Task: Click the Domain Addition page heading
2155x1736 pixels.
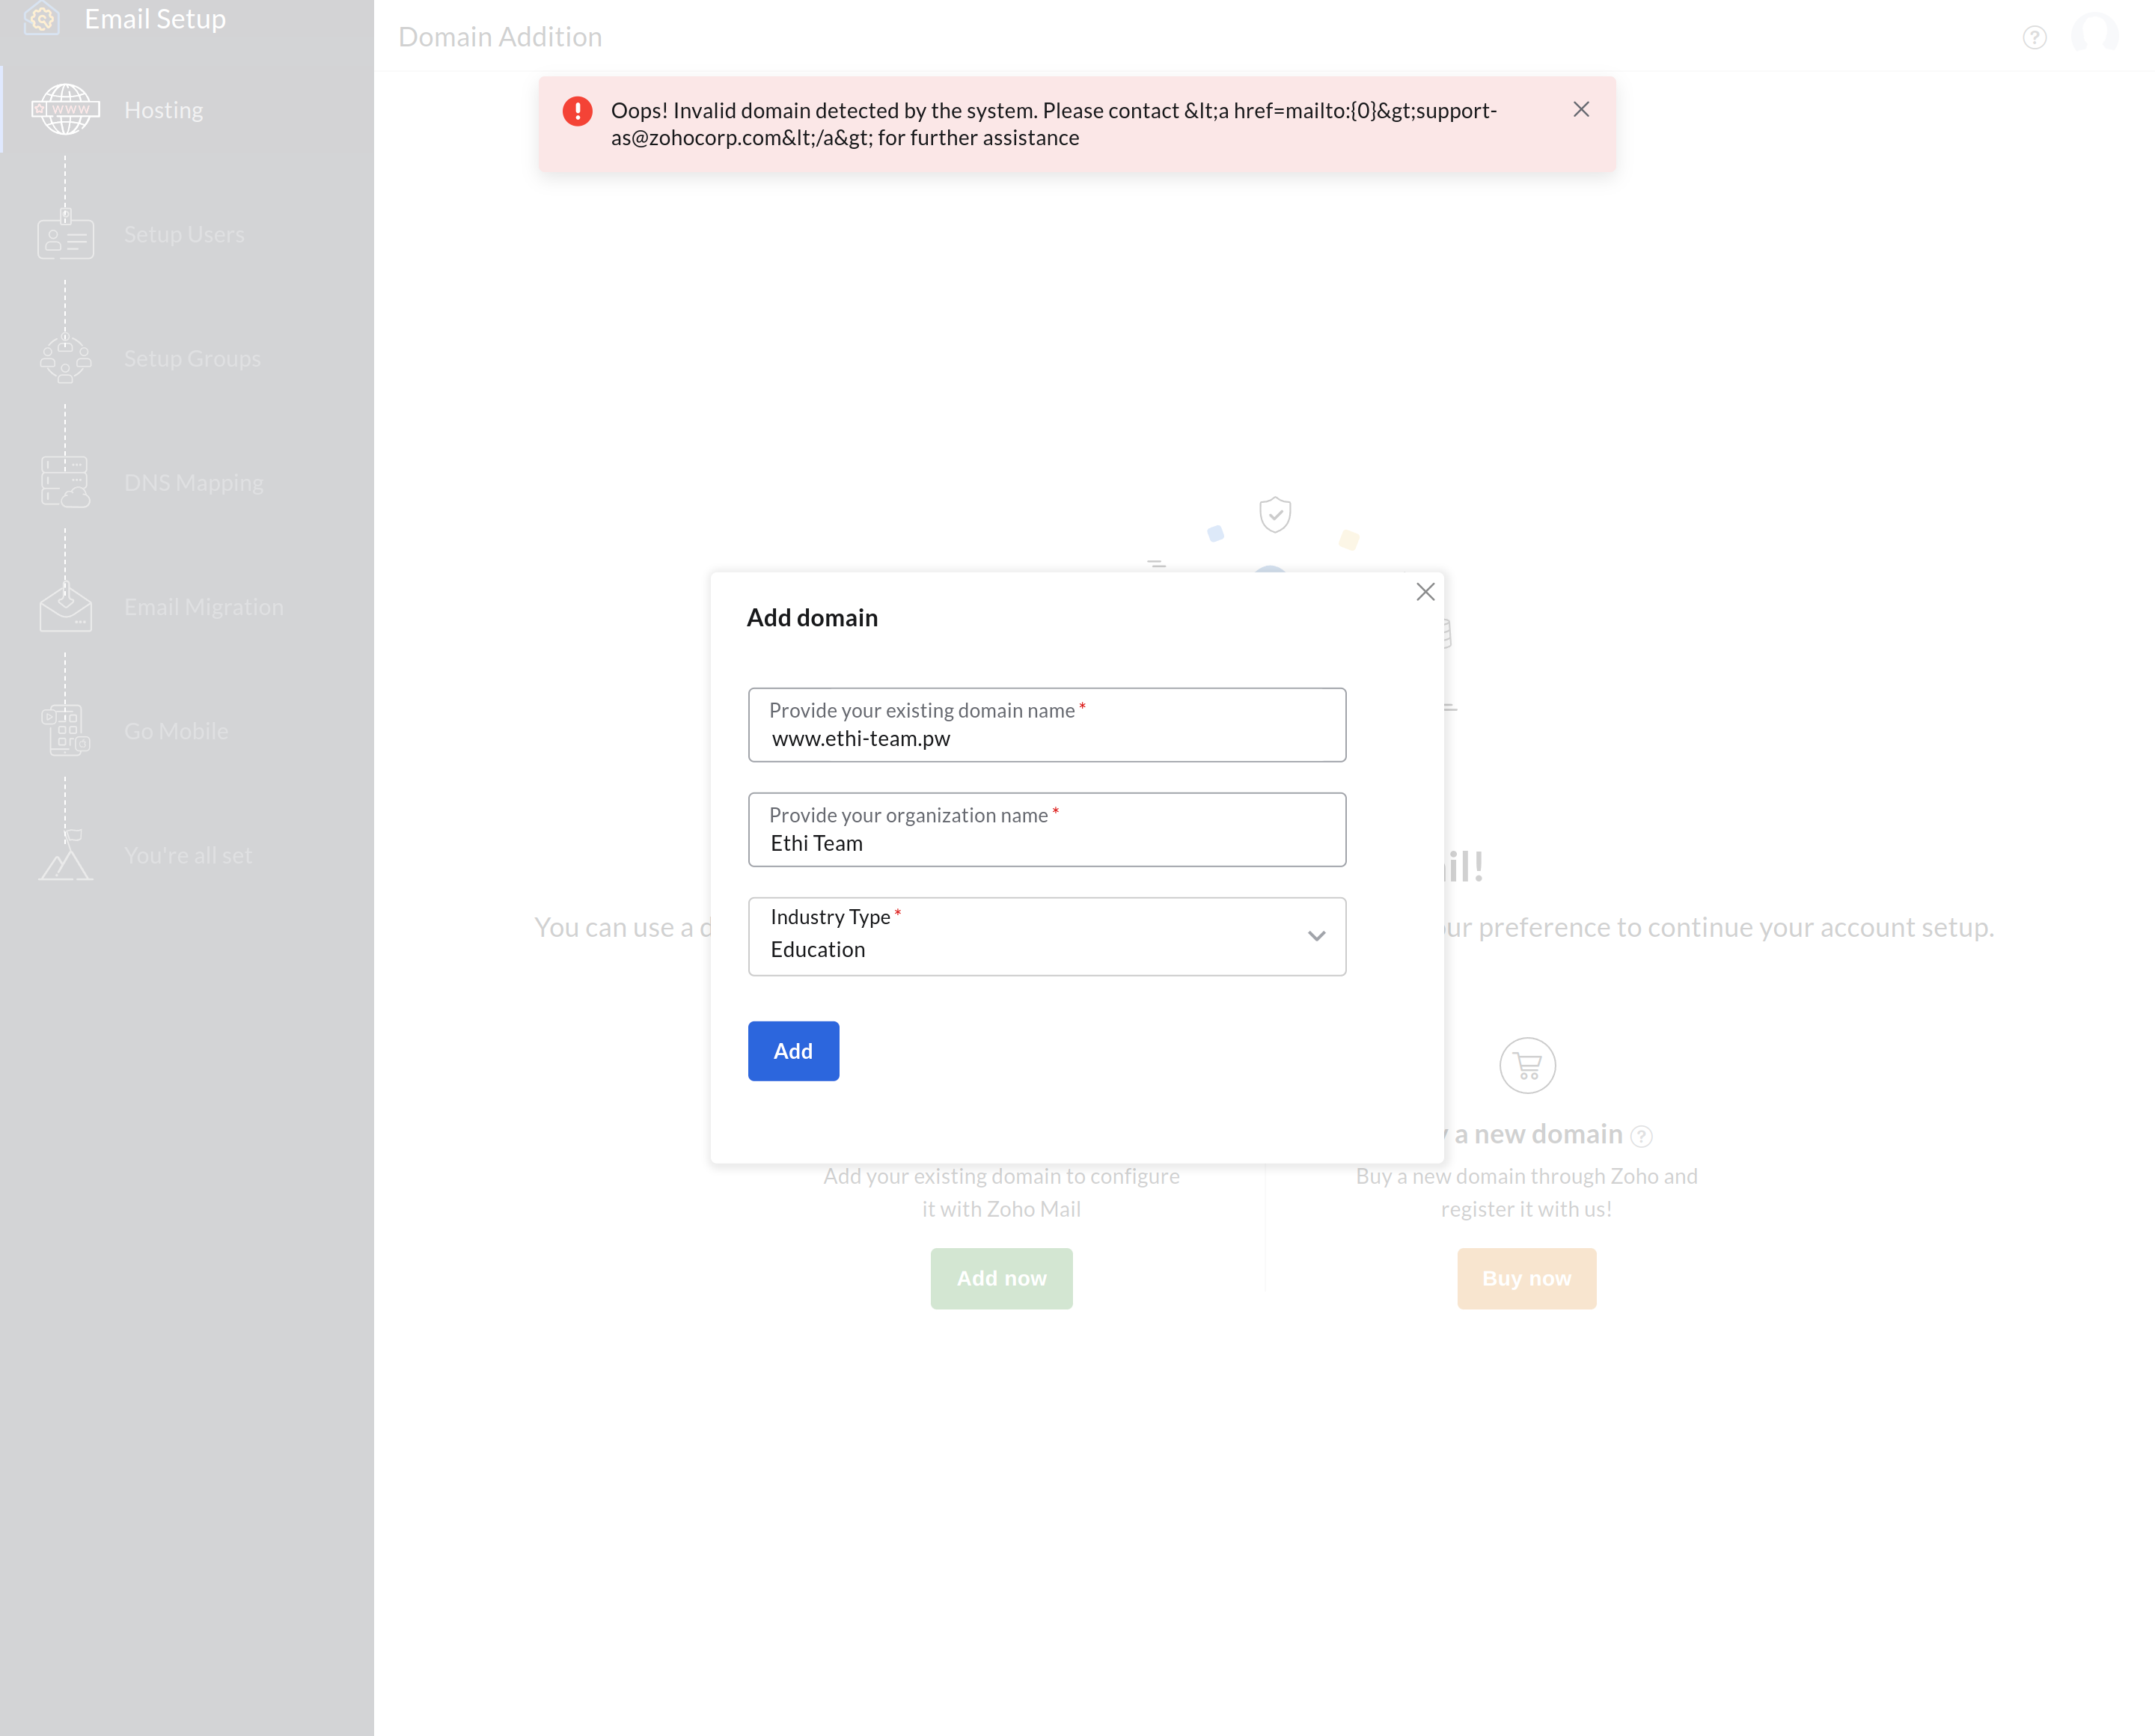Action: [500, 37]
